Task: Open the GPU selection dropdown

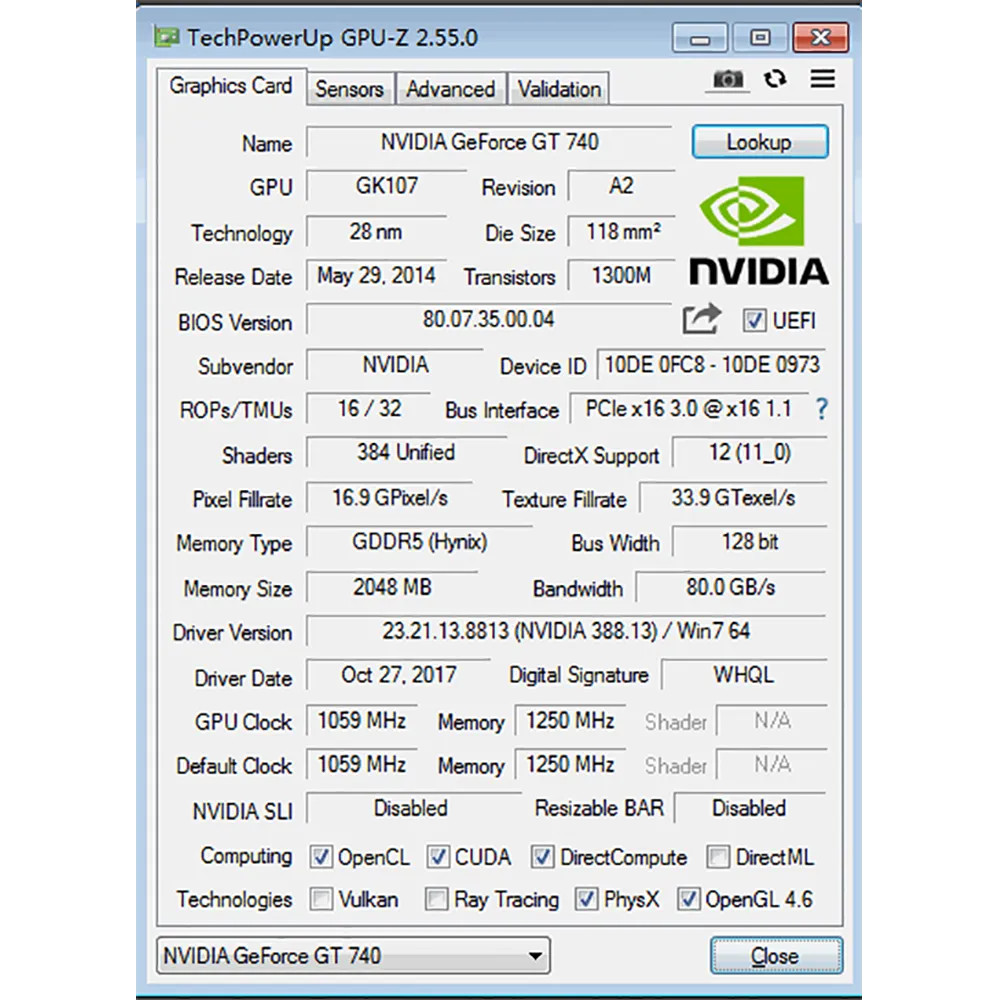Action: tap(353, 955)
